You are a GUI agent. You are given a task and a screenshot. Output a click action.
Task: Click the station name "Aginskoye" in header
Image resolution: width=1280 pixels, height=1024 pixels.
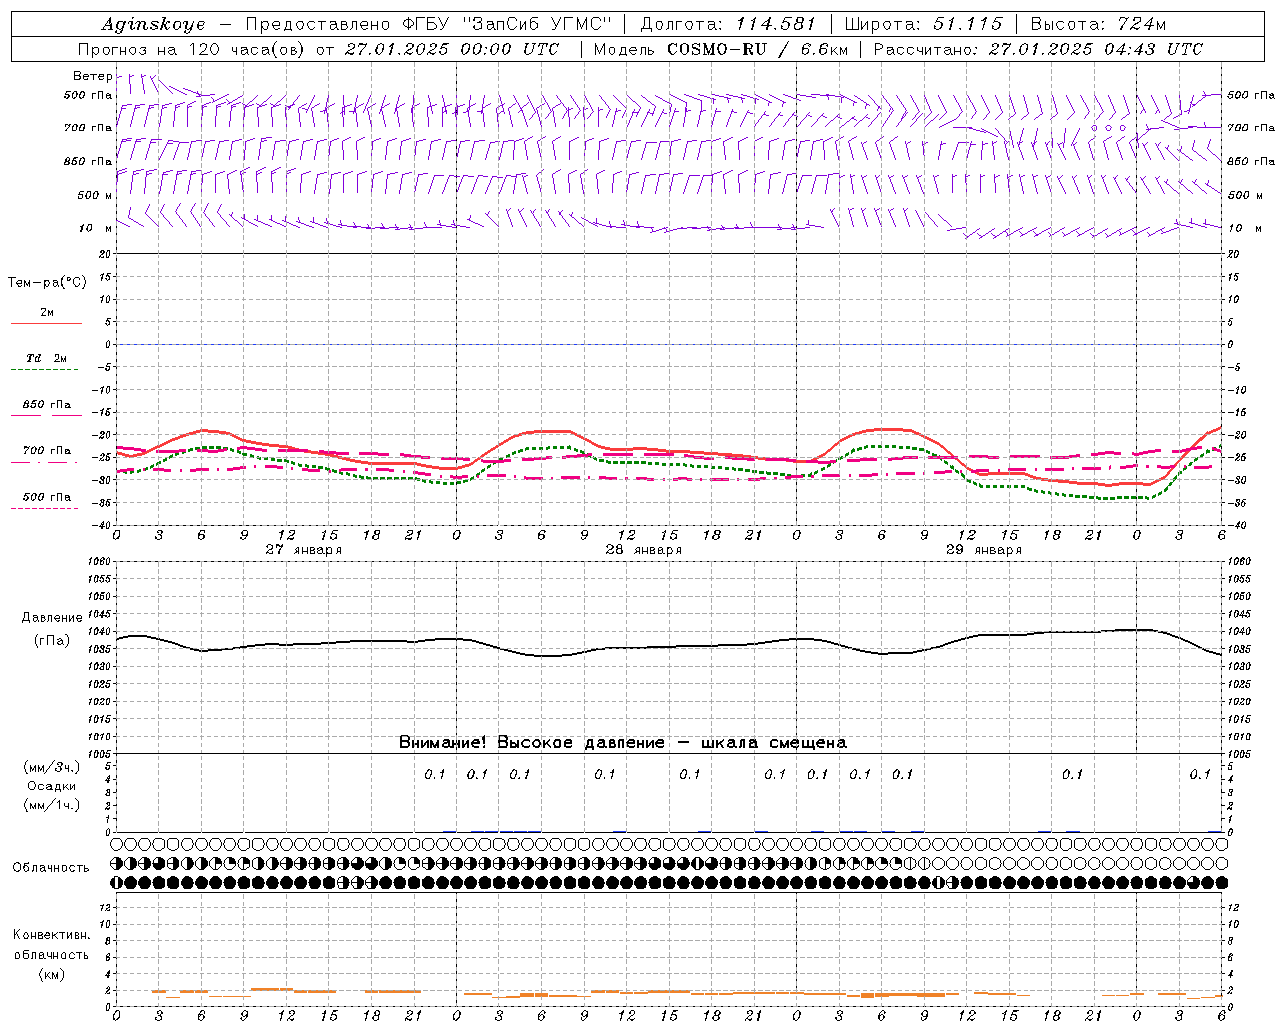(x=153, y=24)
